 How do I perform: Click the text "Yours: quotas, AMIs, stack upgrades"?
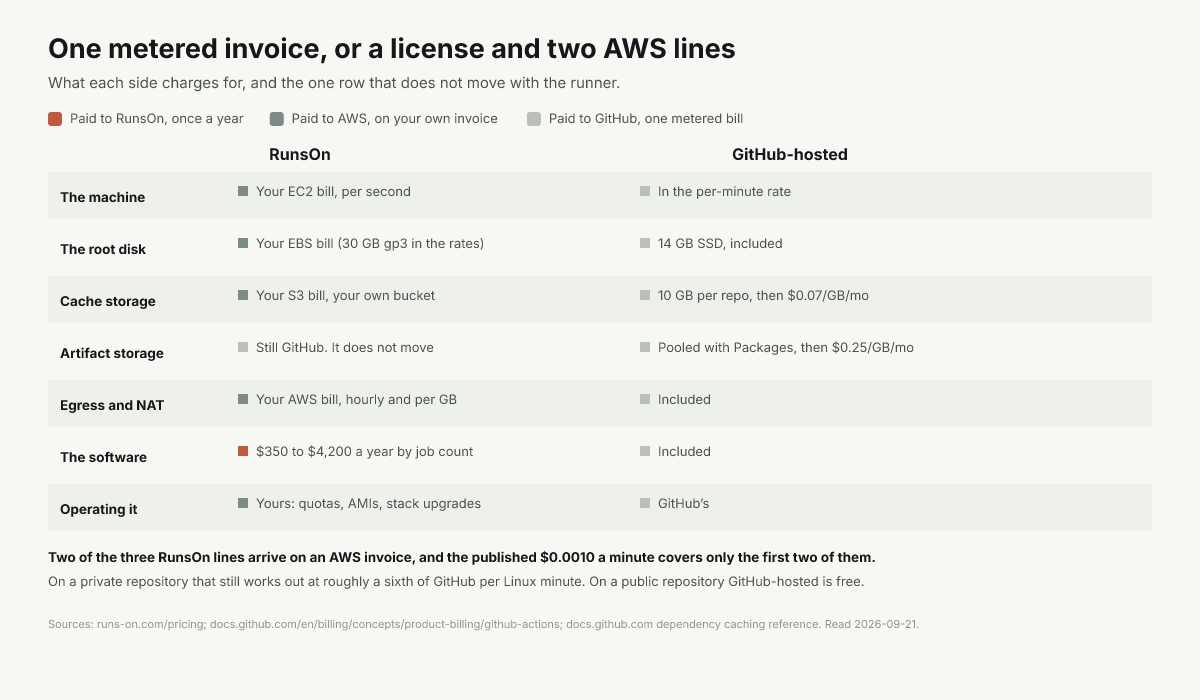coord(368,503)
